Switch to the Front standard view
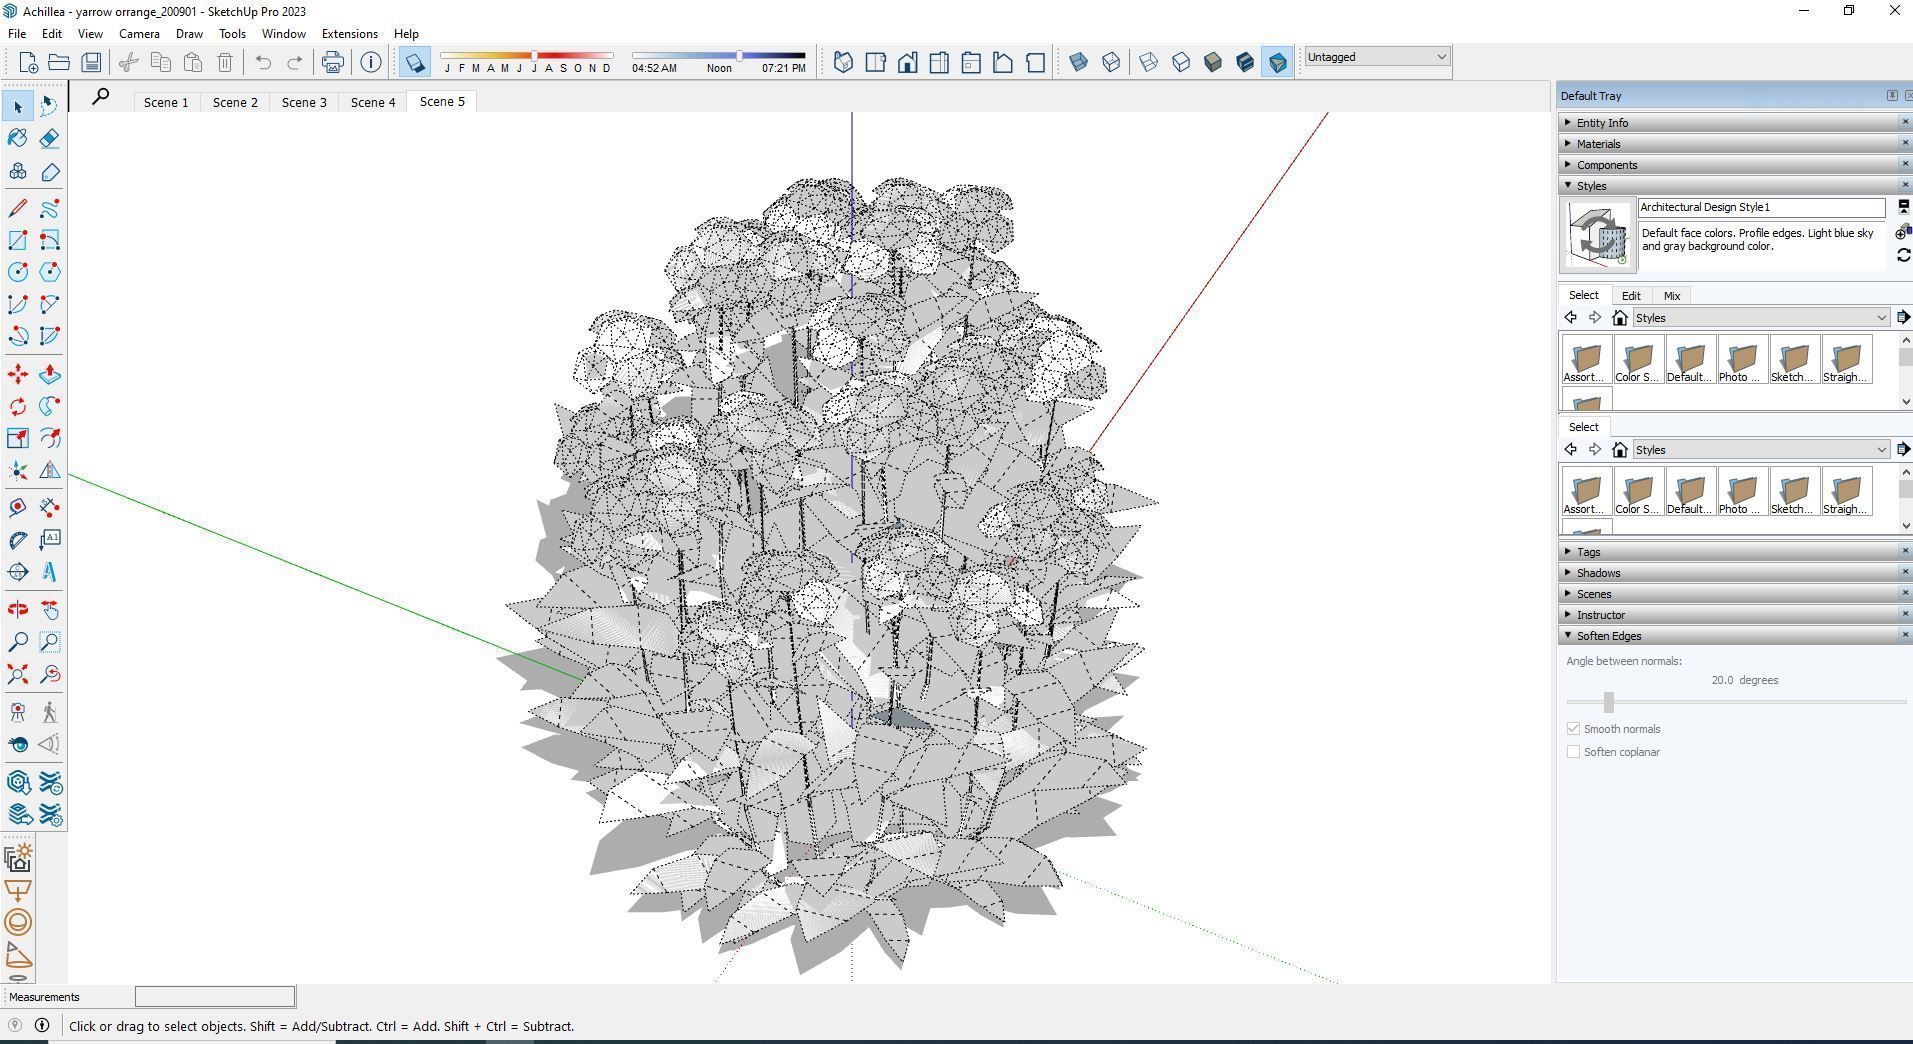 tap(907, 62)
